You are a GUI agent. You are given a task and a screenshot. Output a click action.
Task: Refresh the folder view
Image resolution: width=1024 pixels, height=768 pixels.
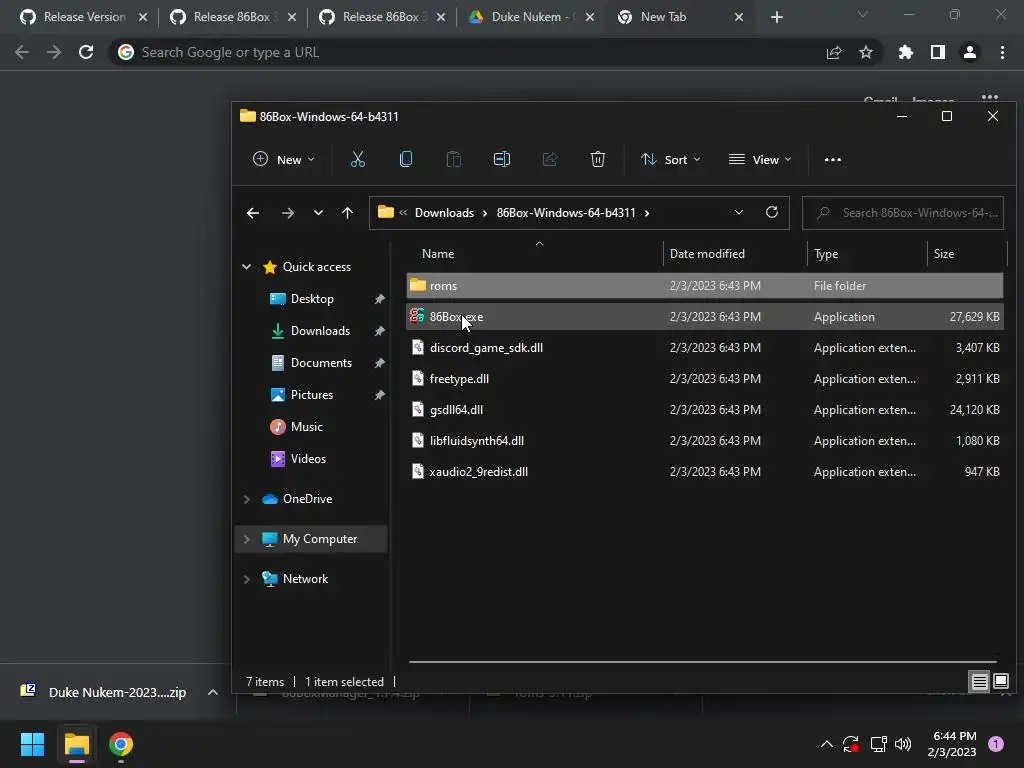(771, 212)
